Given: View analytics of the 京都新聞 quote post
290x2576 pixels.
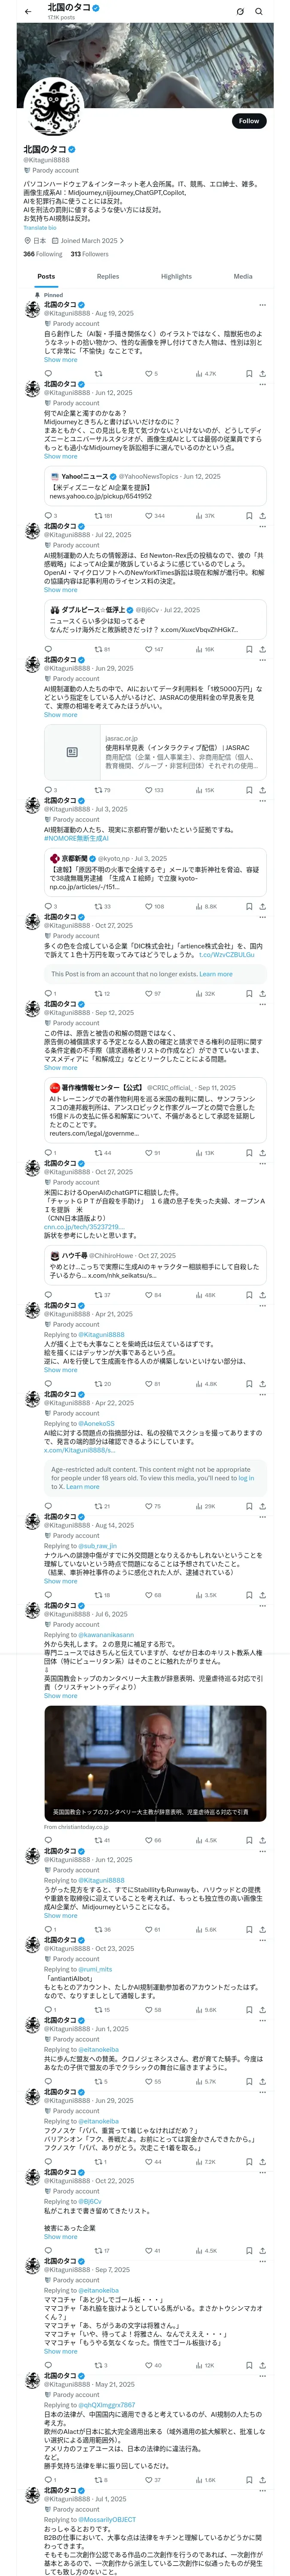Looking at the screenshot, I should pyautogui.click(x=206, y=906).
